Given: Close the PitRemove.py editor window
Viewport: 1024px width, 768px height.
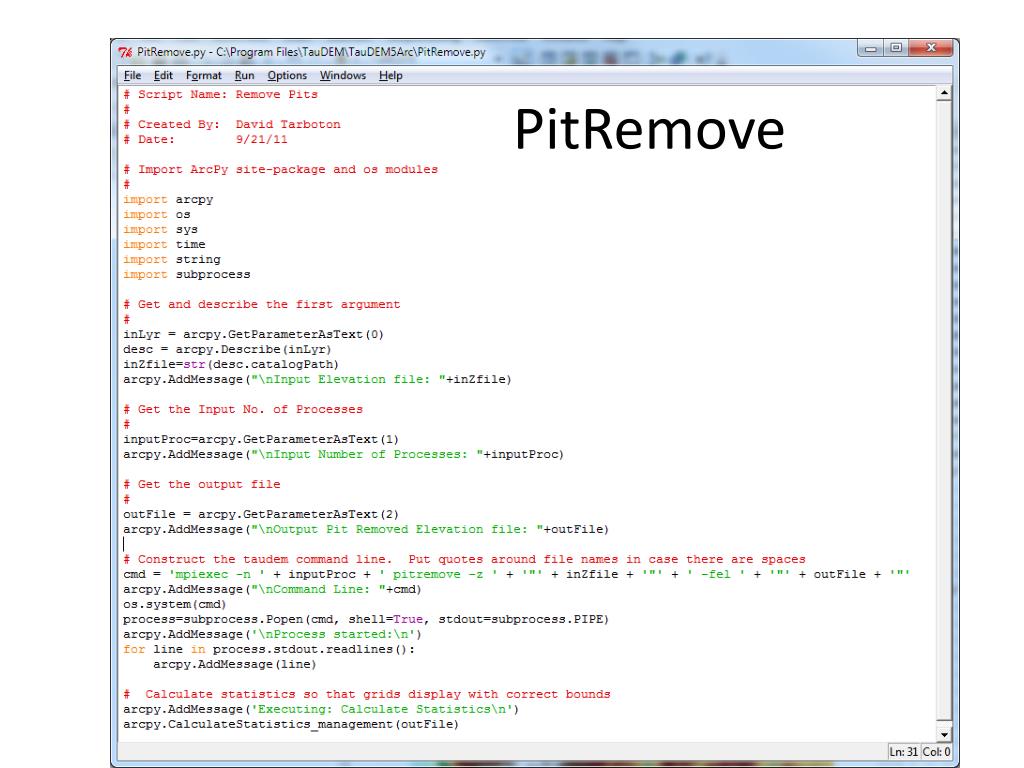Looking at the screenshot, I should point(931,48).
